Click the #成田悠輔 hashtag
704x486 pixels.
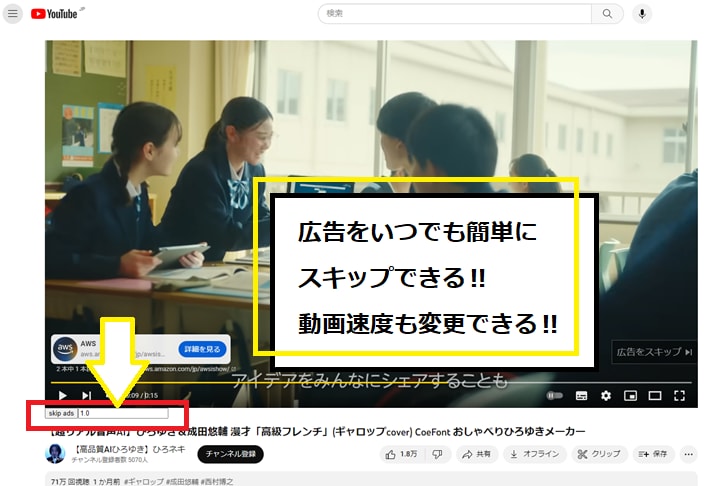pos(182,482)
